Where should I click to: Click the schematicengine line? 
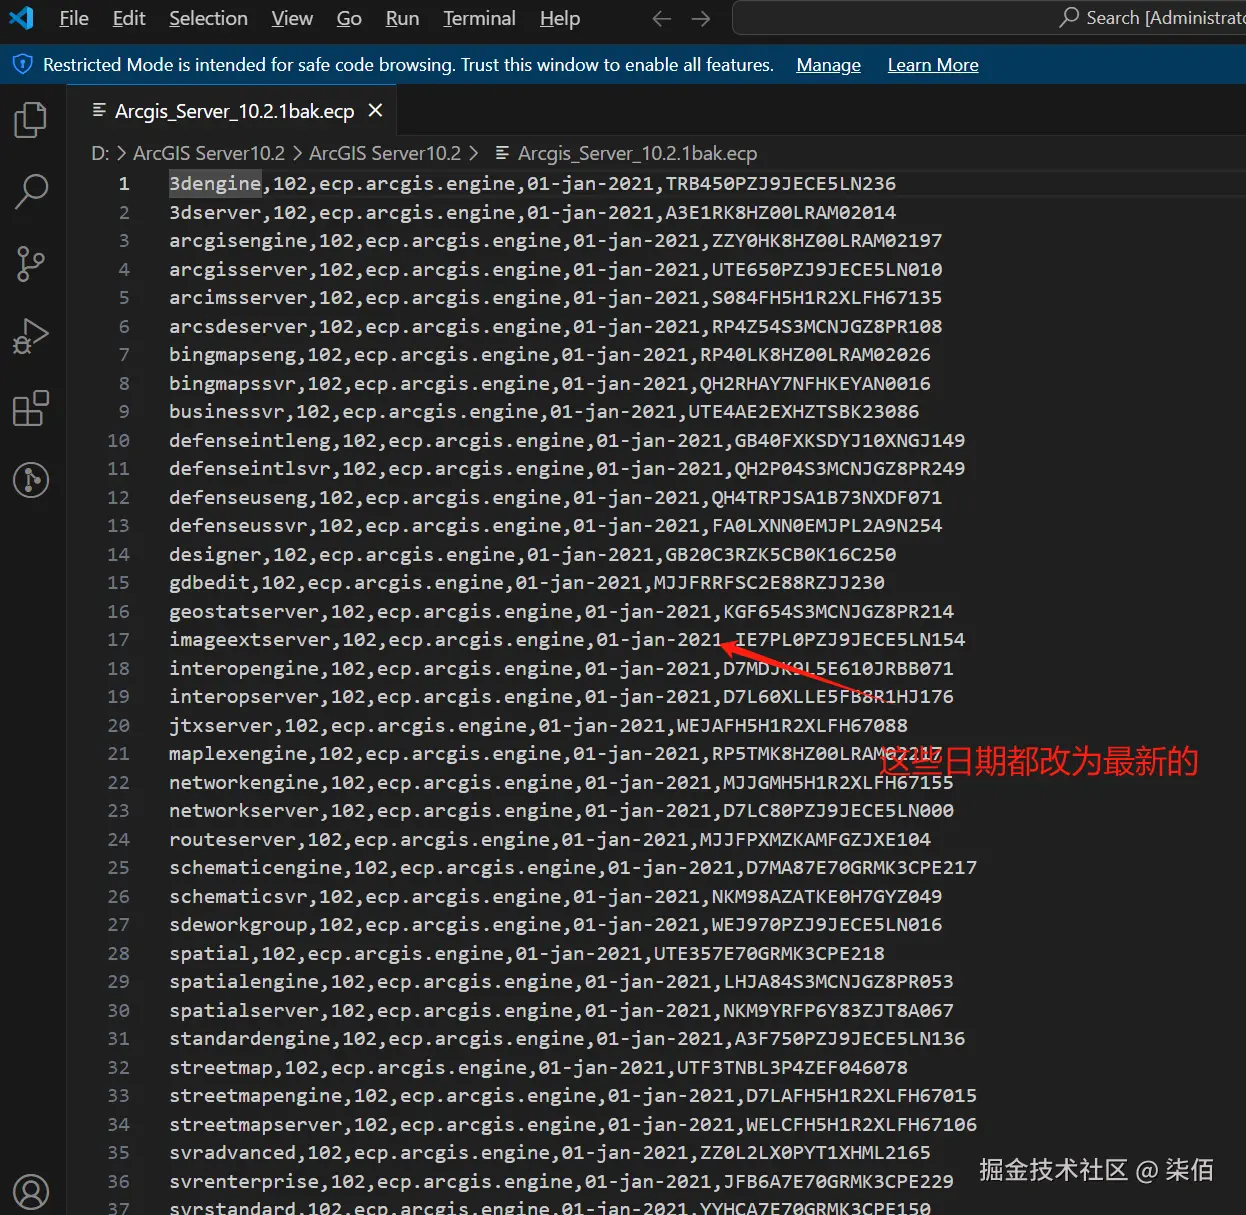click(573, 867)
